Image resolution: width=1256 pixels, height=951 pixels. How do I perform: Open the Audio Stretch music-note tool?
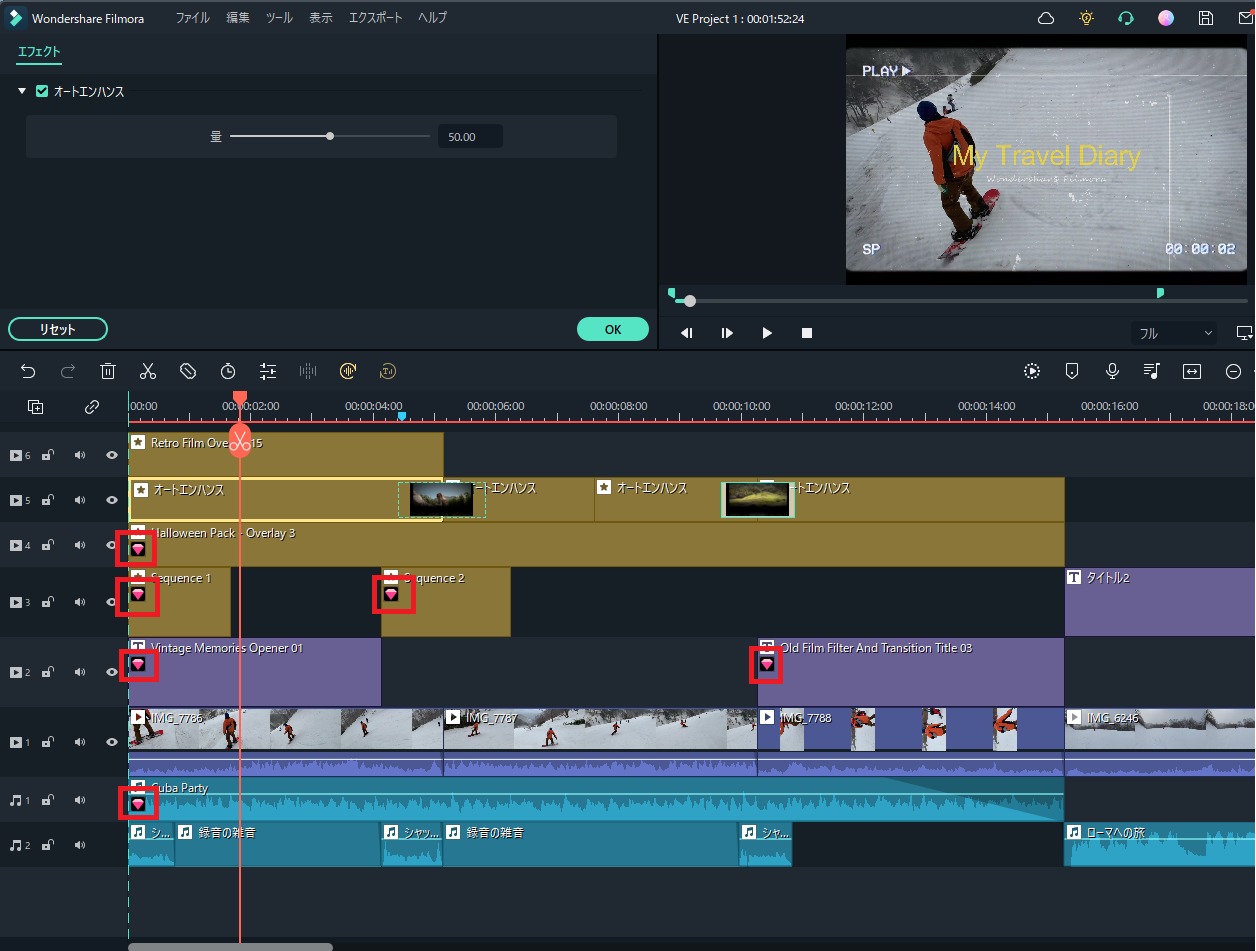pos(1152,370)
